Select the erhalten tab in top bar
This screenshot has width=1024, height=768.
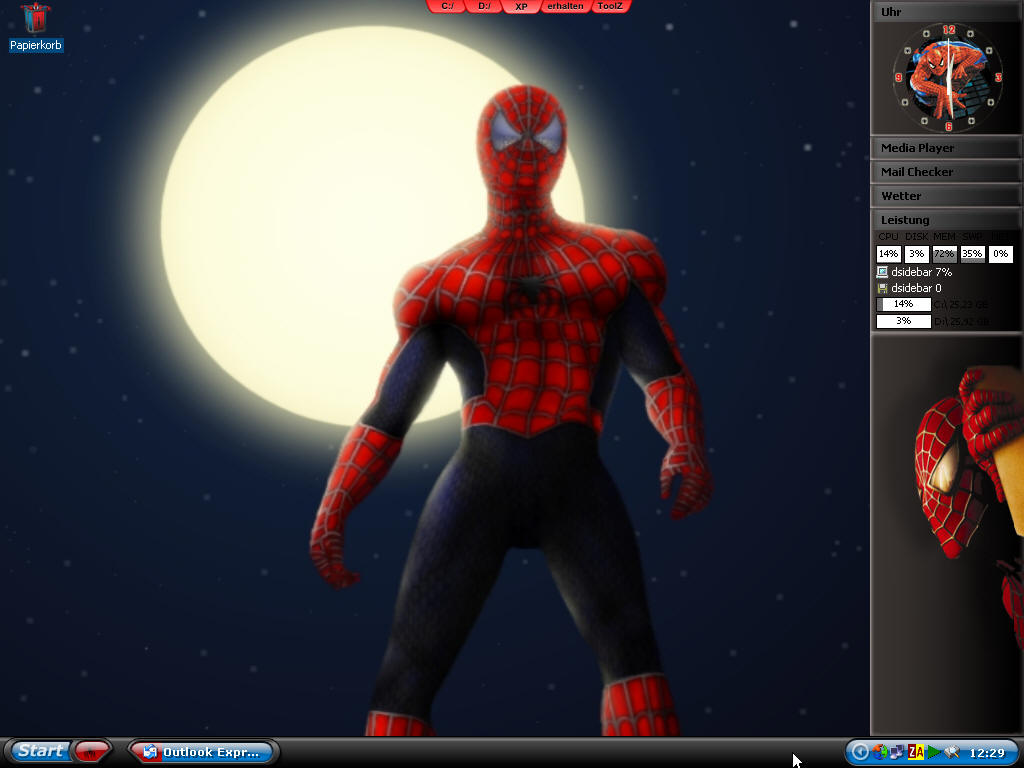[566, 7]
